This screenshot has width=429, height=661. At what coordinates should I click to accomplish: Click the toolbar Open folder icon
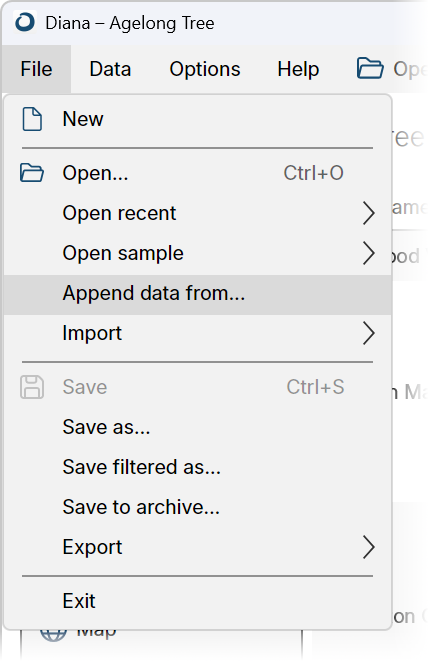tap(370, 69)
